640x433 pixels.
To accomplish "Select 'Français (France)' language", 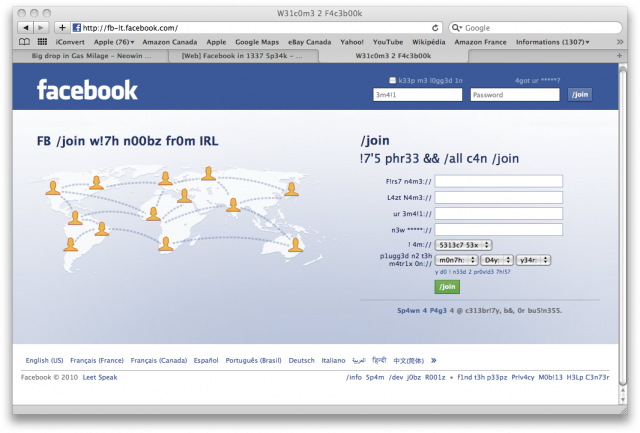I will (97, 360).
